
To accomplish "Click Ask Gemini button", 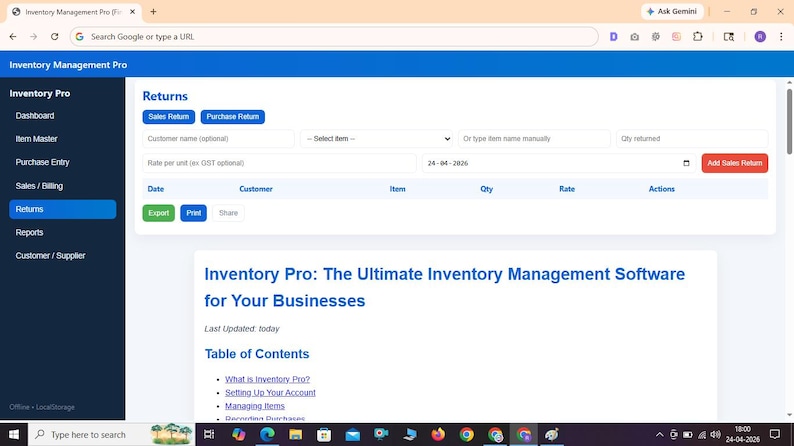I will [672, 11].
